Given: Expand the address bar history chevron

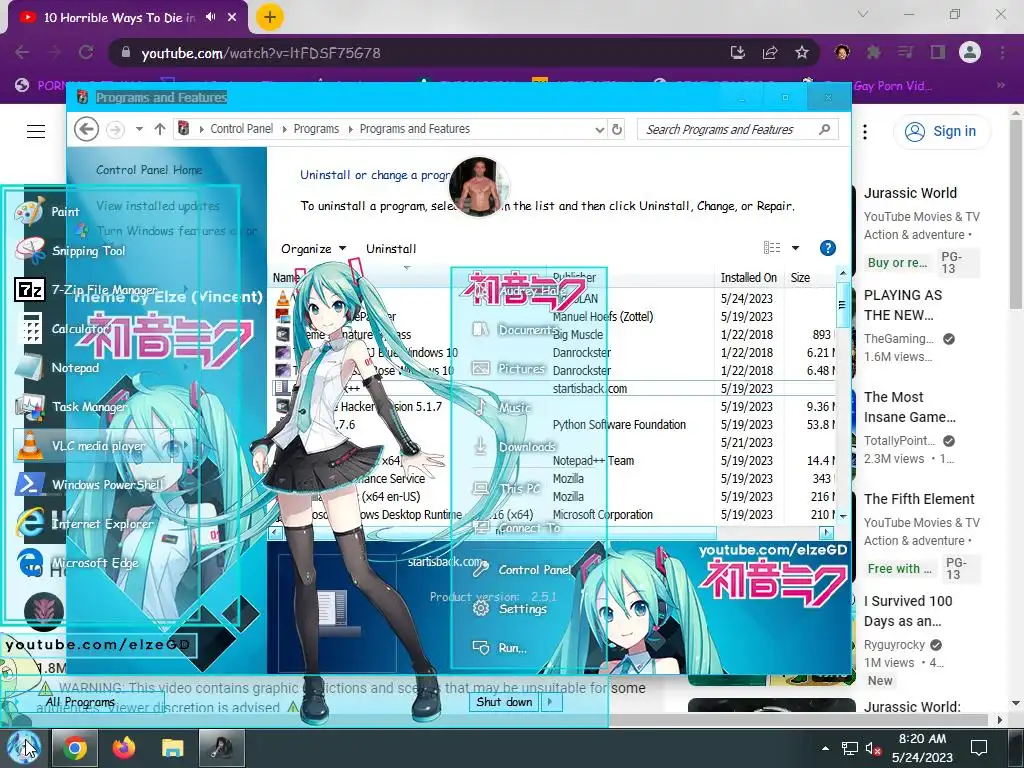Looking at the screenshot, I should (x=600, y=129).
